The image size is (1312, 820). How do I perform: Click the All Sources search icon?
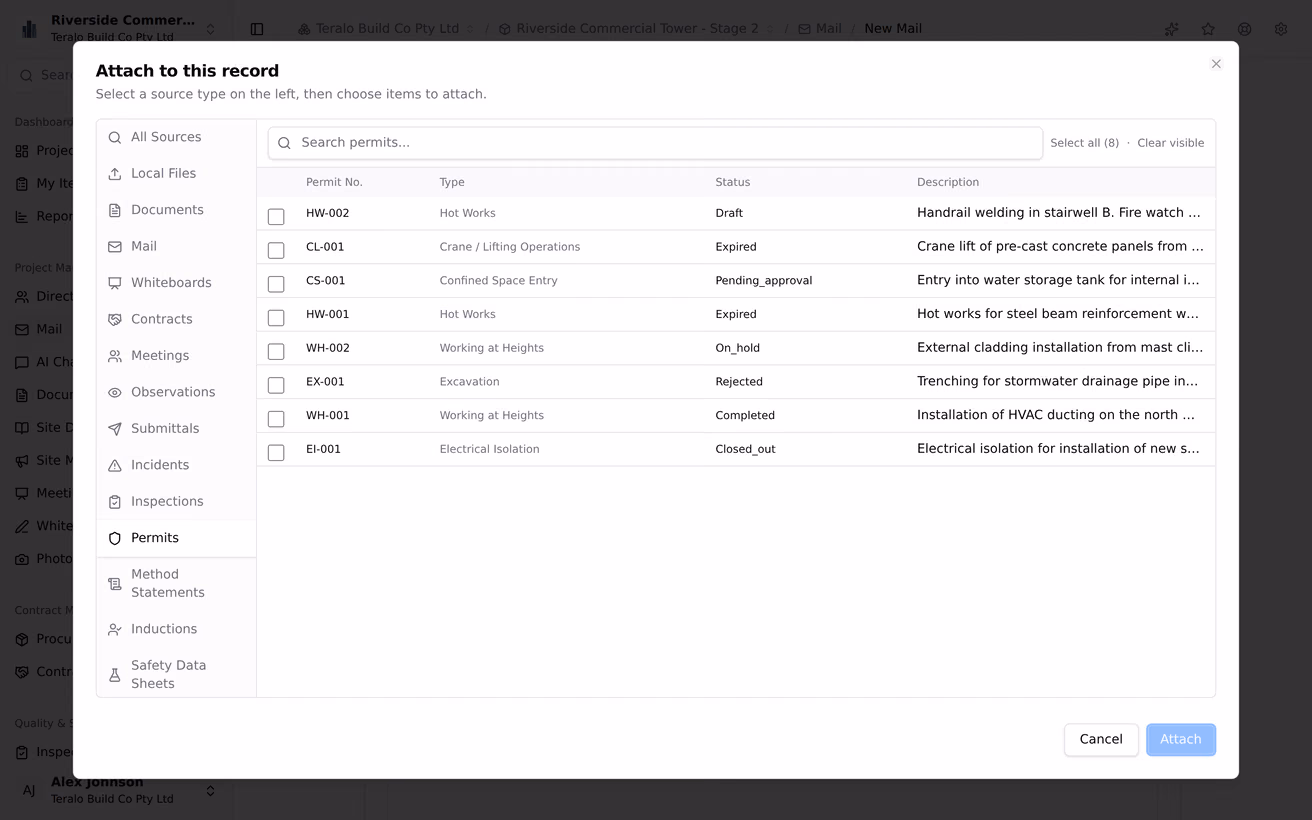click(x=115, y=138)
